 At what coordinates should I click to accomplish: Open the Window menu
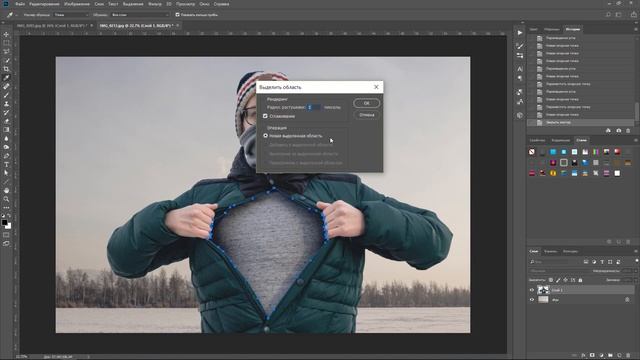click(204, 4)
